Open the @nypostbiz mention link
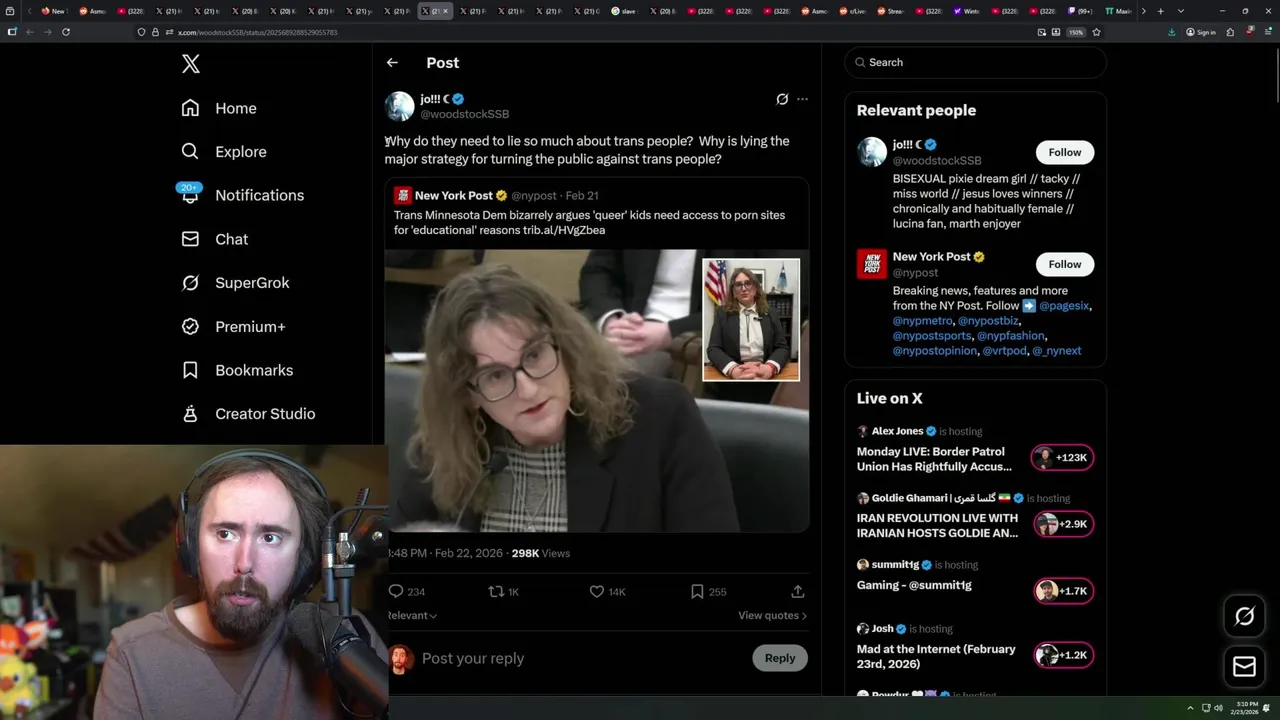The height and width of the screenshot is (720, 1280). tap(988, 321)
